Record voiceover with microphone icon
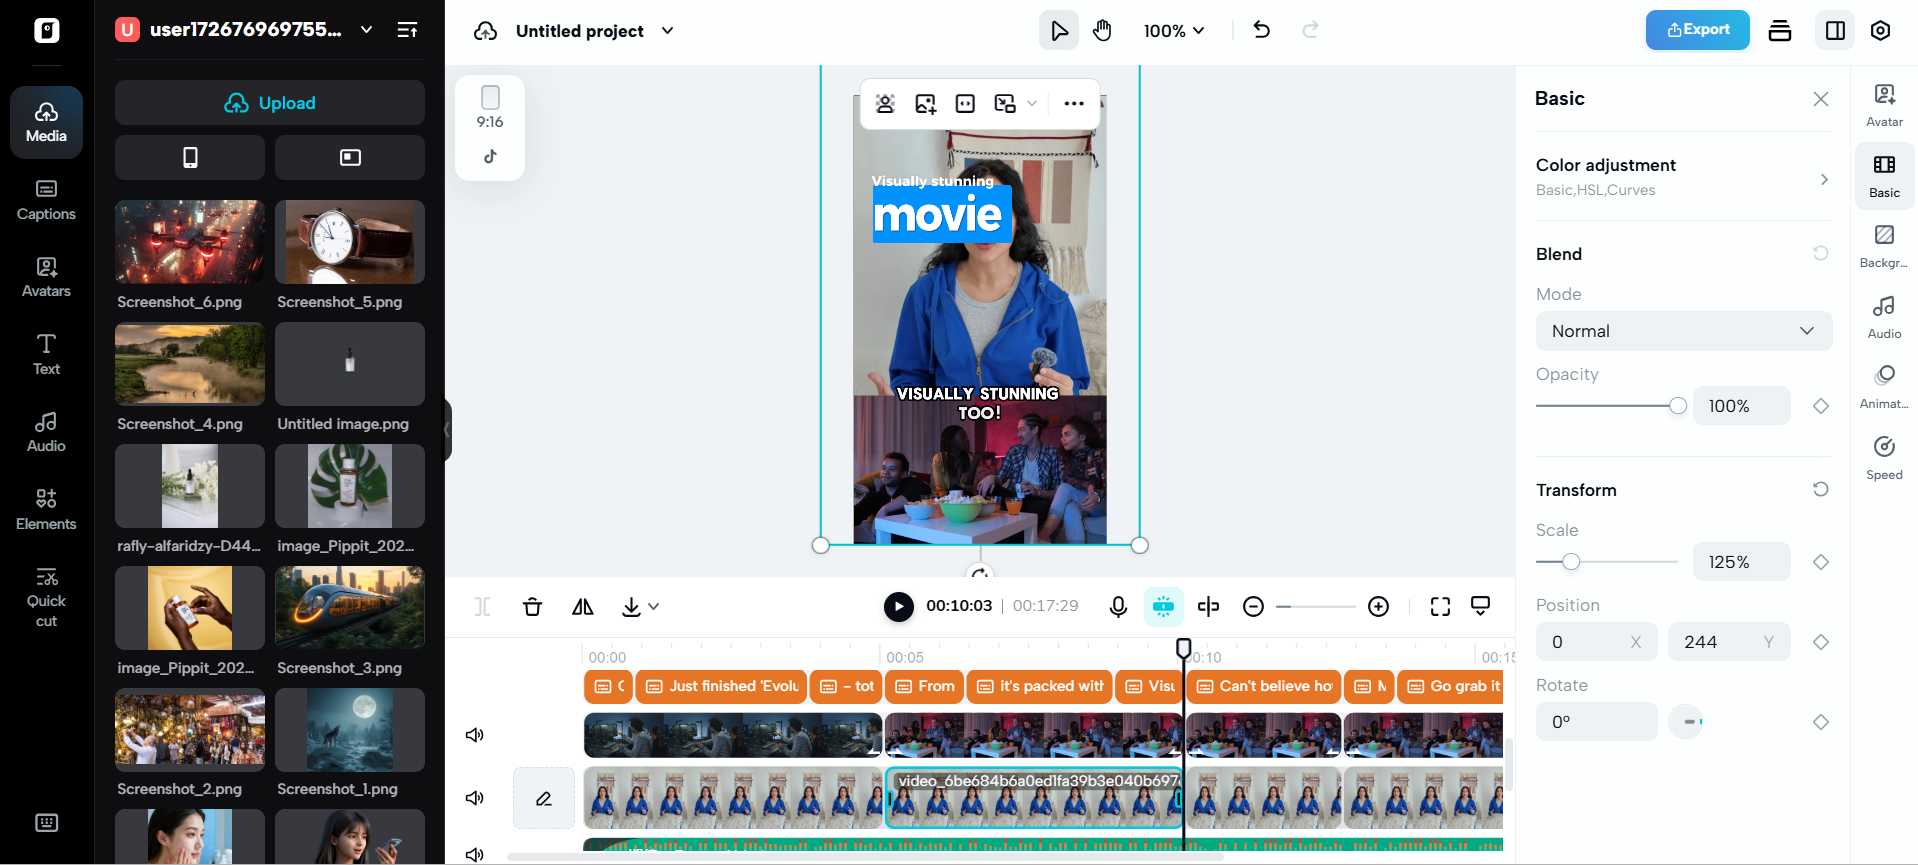 pyautogui.click(x=1118, y=607)
